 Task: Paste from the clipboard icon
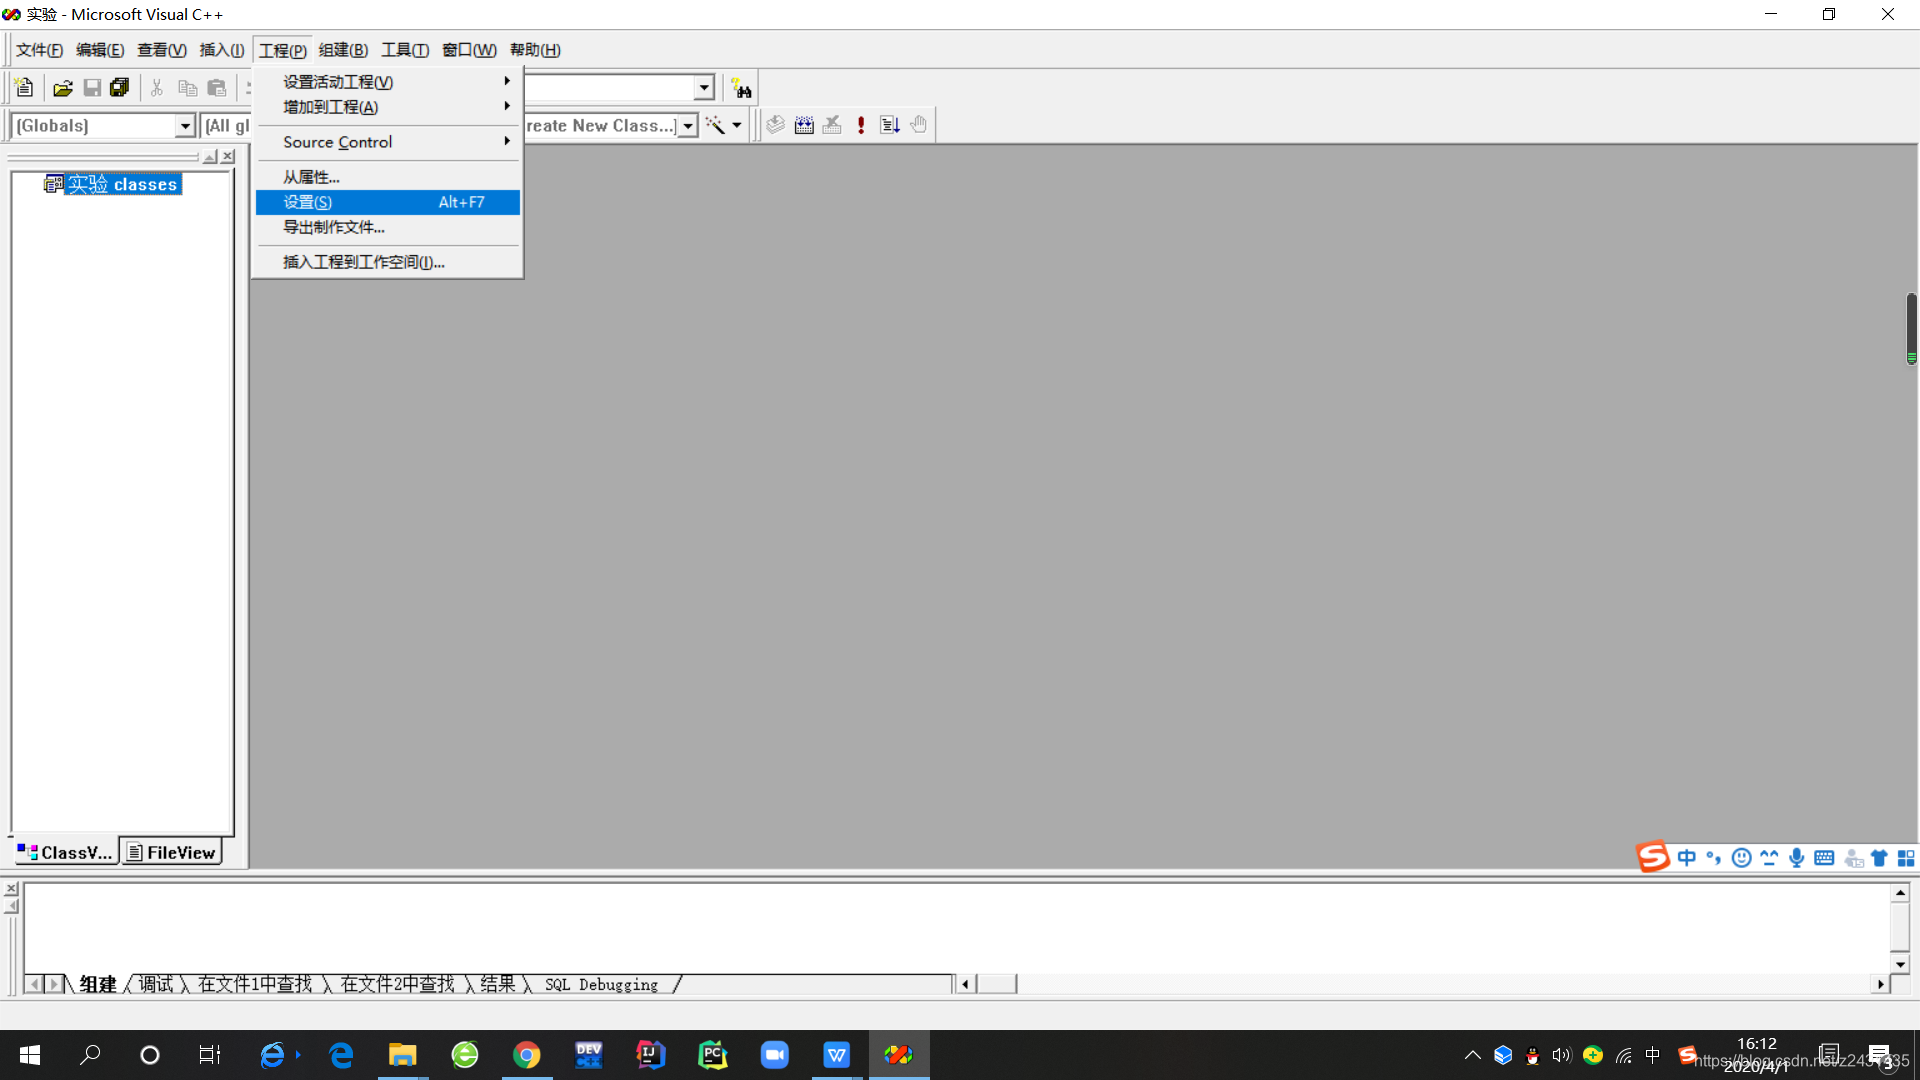(x=217, y=88)
